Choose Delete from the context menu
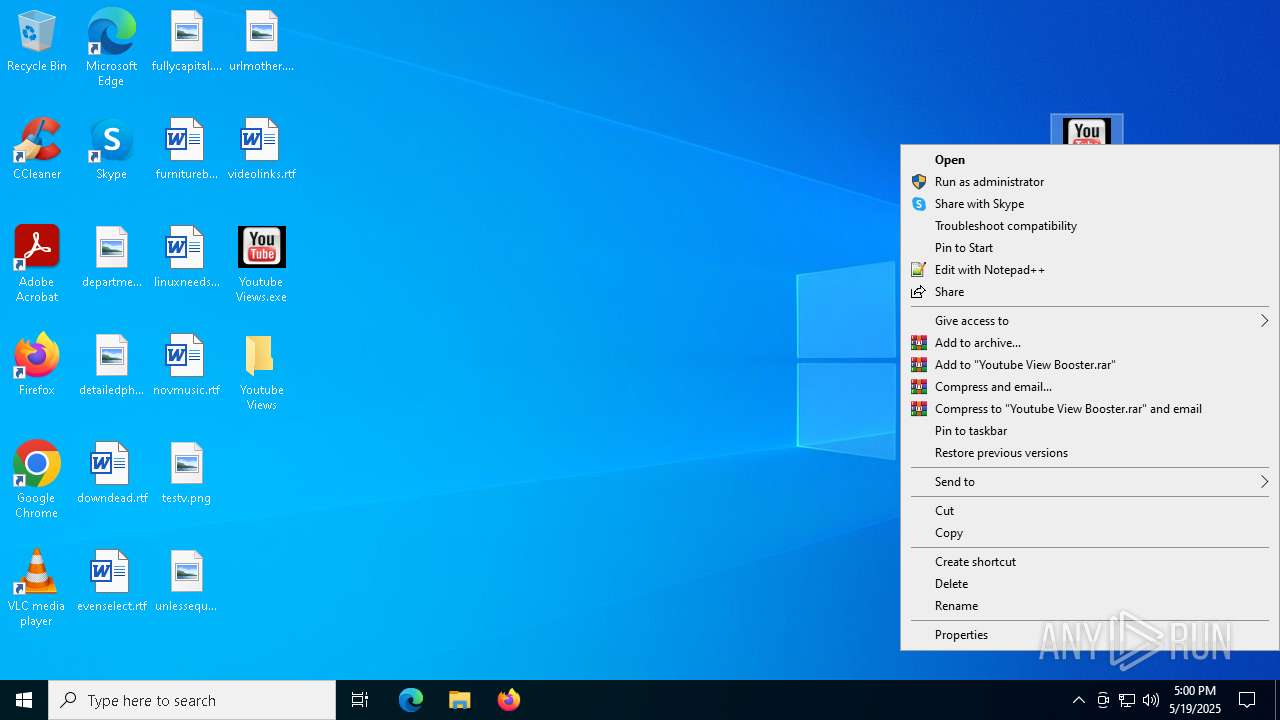This screenshot has width=1280, height=720. pos(1090,584)
